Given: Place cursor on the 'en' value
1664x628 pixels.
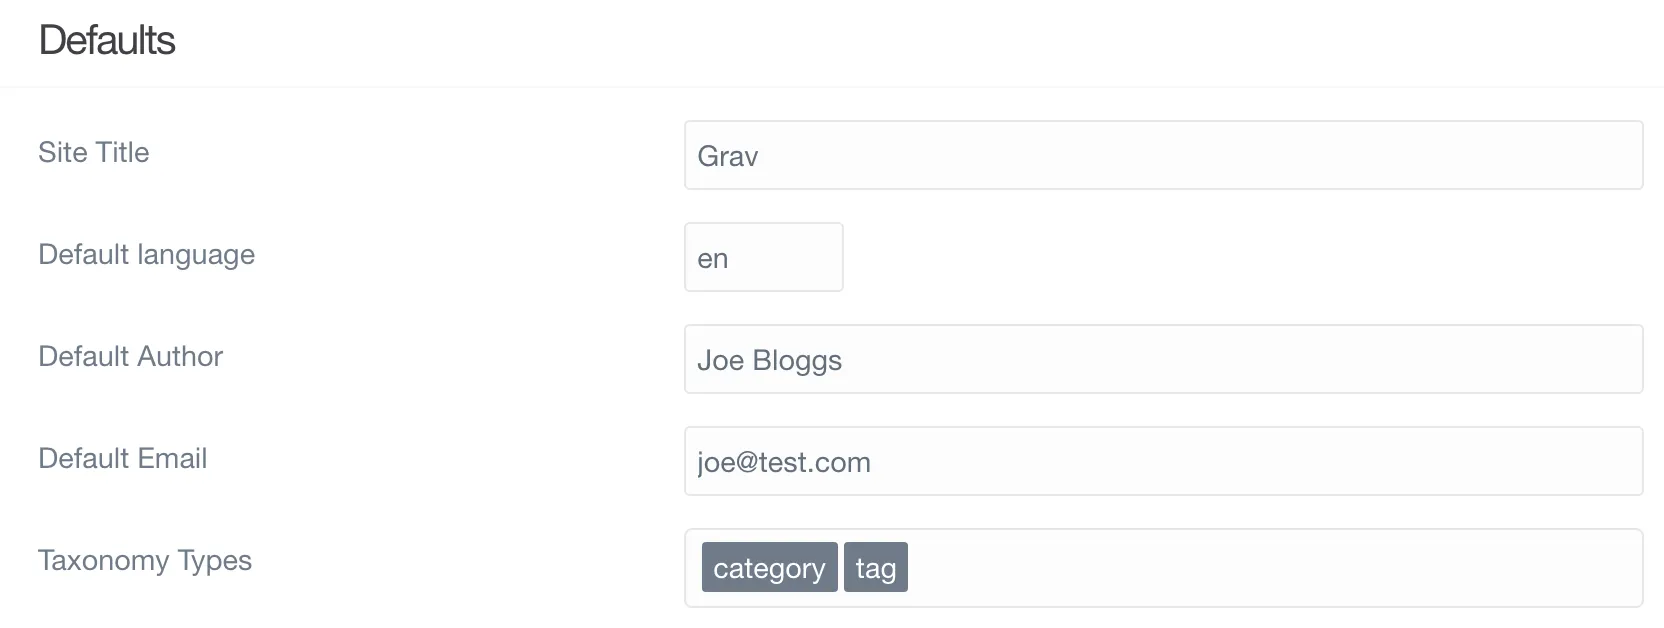Looking at the screenshot, I should pyautogui.click(x=713, y=259).
